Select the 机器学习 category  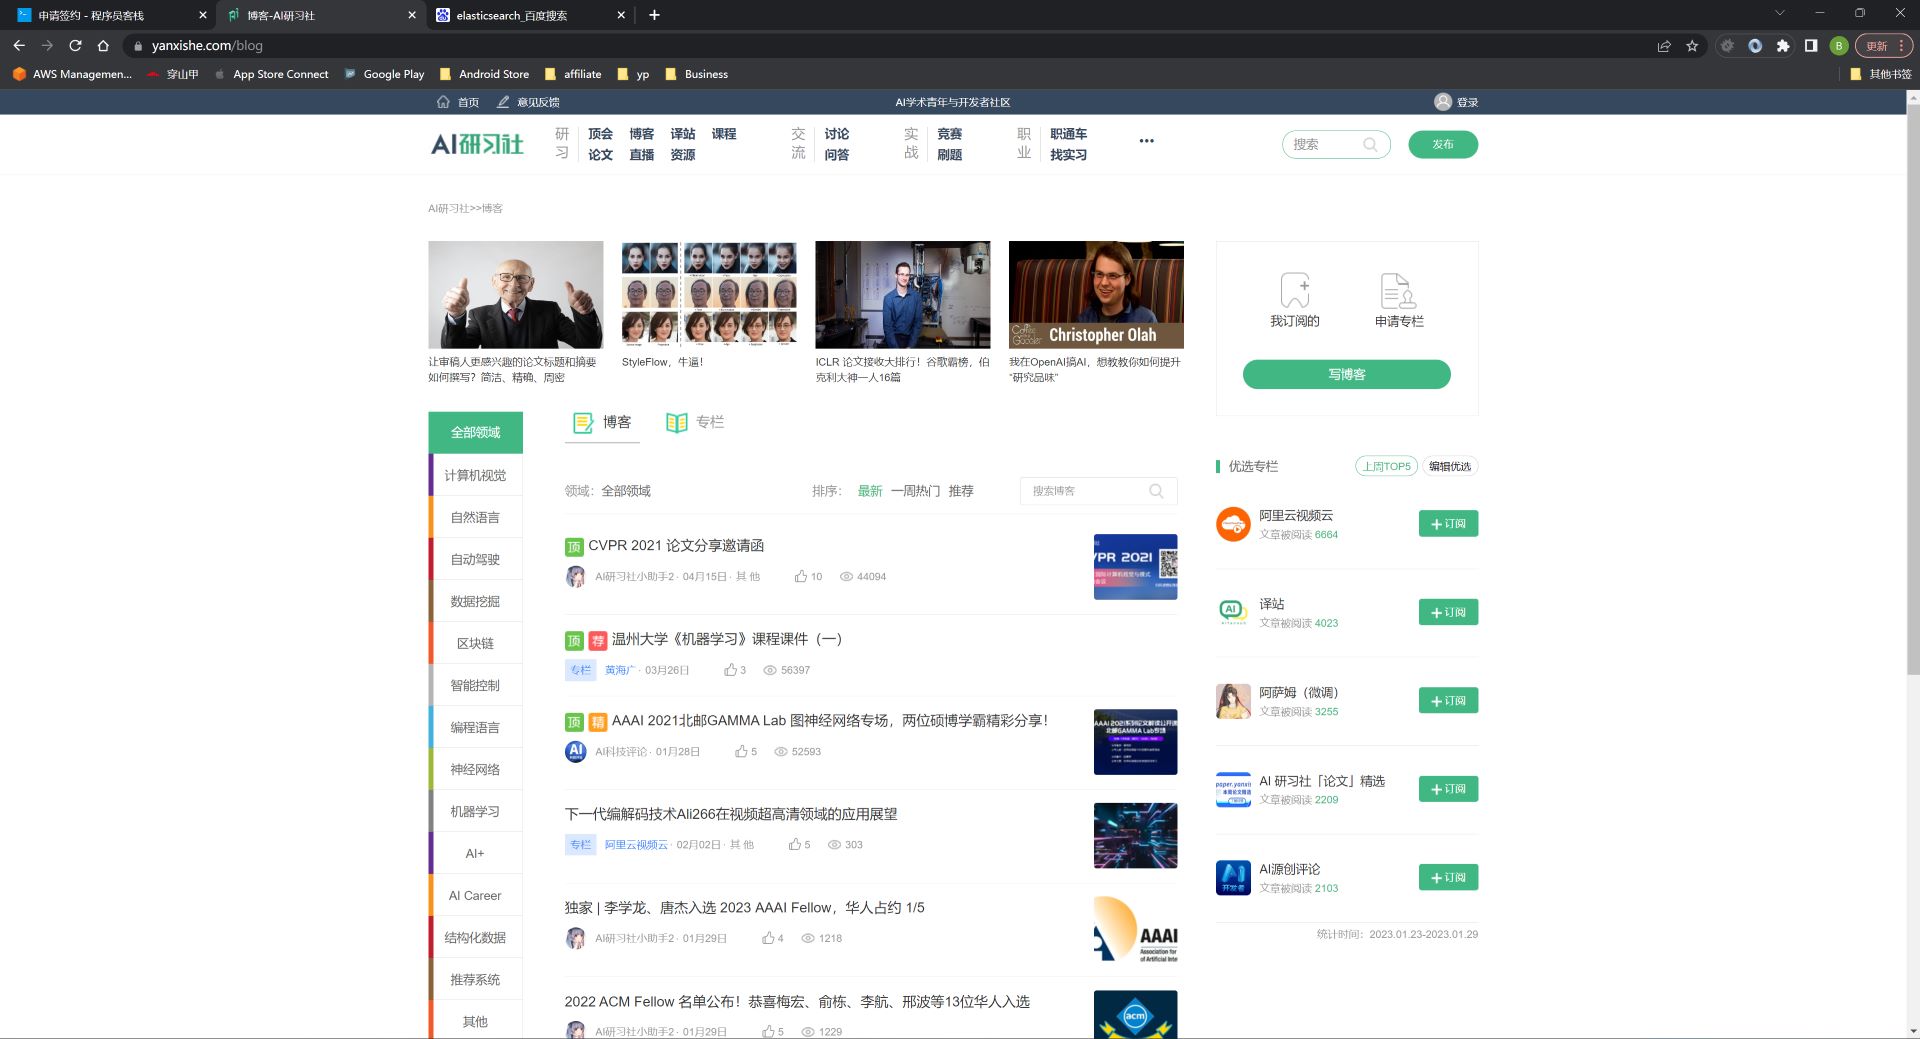tap(475, 811)
